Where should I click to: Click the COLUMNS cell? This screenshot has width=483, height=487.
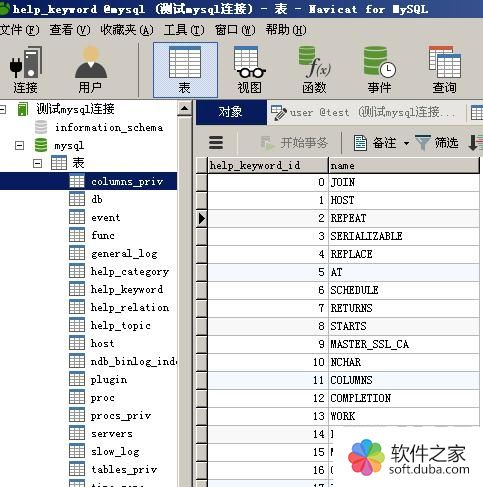(404, 380)
